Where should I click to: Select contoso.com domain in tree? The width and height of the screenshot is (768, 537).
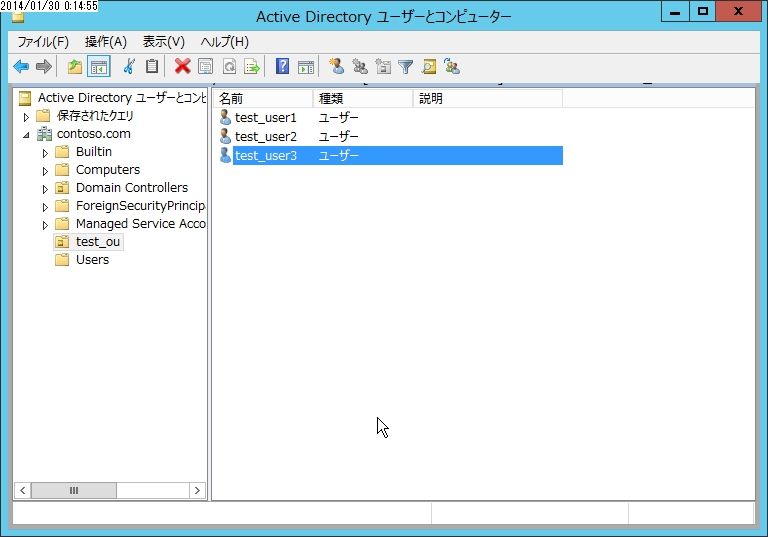(x=94, y=134)
